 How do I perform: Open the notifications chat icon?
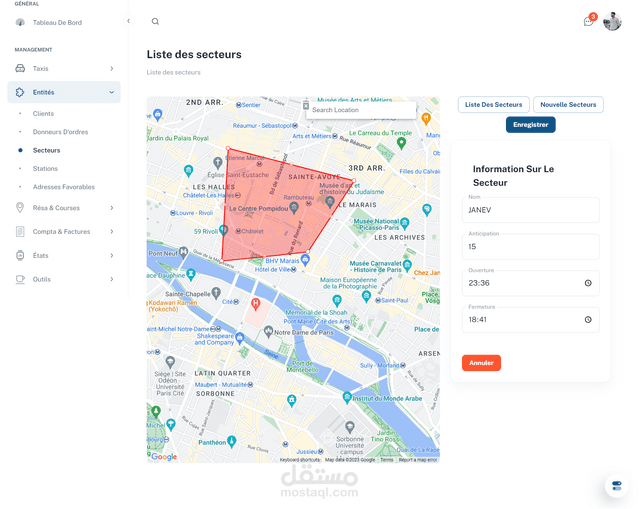[588, 21]
